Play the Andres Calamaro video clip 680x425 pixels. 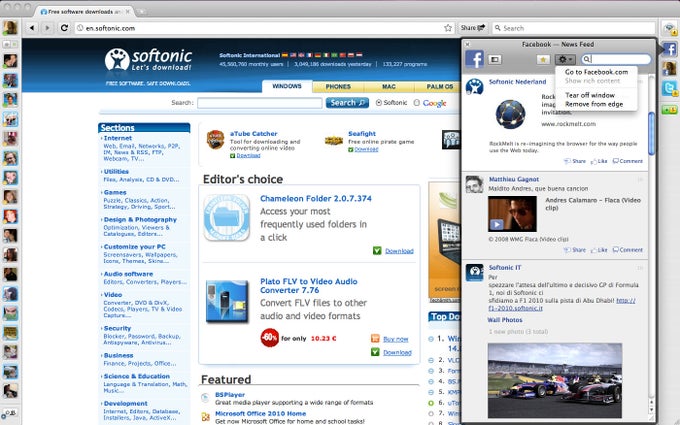[497, 224]
